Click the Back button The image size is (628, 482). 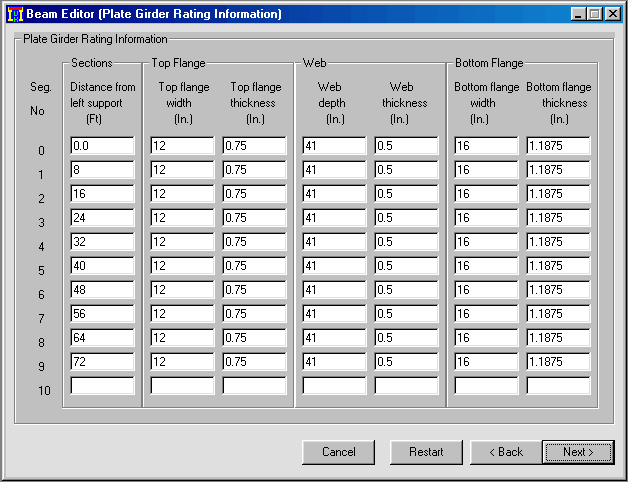(x=505, y=452)
